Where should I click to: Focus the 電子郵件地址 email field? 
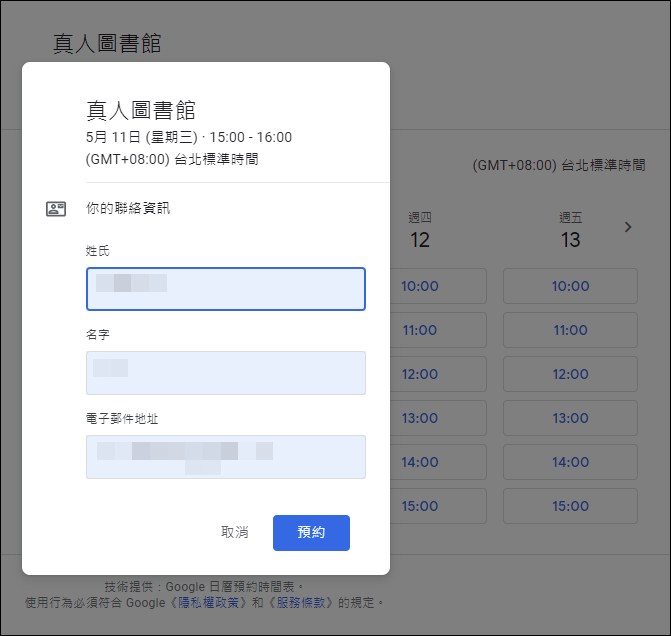[226, 457]
